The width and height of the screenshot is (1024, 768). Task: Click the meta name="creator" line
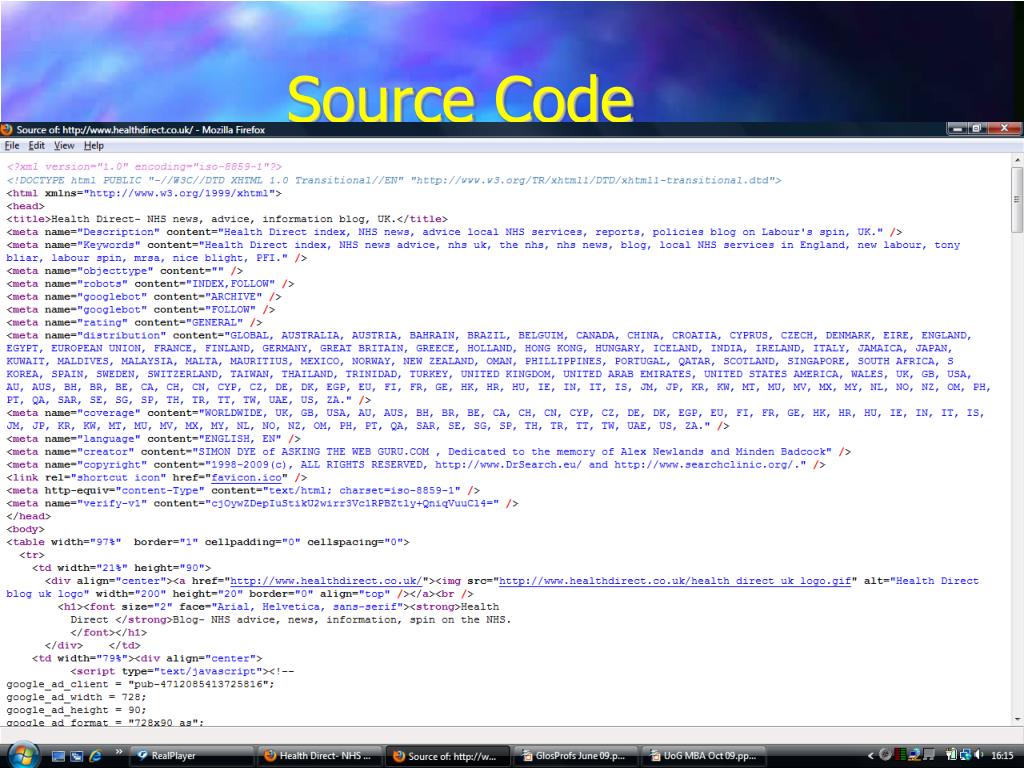point(429,451)
